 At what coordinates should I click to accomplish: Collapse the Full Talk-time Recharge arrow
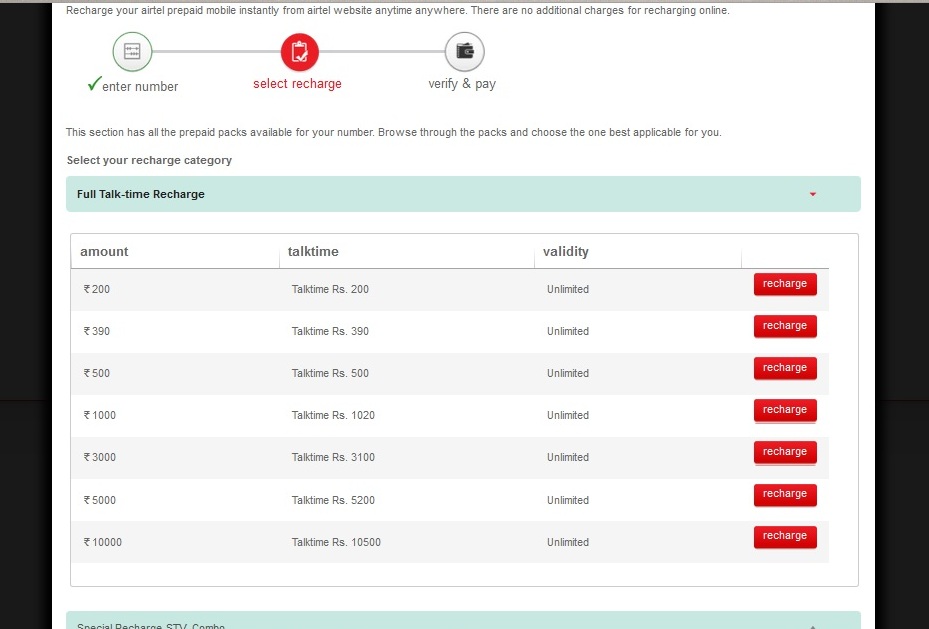pyautogui.click(x=813, y=194)
